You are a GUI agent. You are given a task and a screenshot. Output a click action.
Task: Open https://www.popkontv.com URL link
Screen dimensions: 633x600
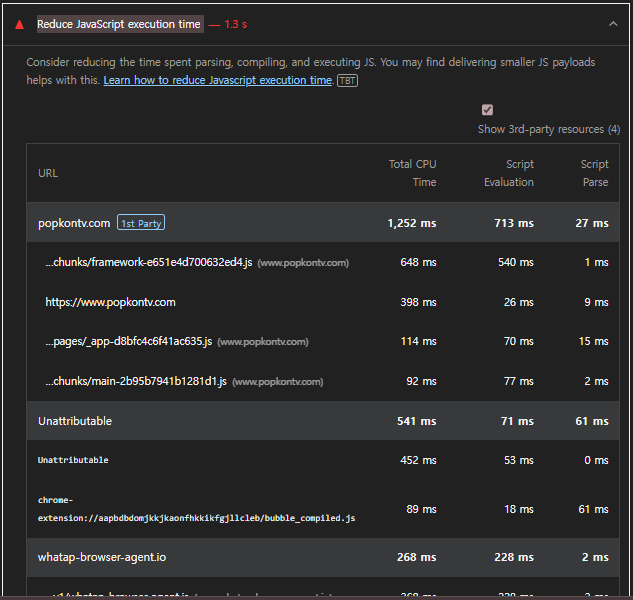click(110, 302)
